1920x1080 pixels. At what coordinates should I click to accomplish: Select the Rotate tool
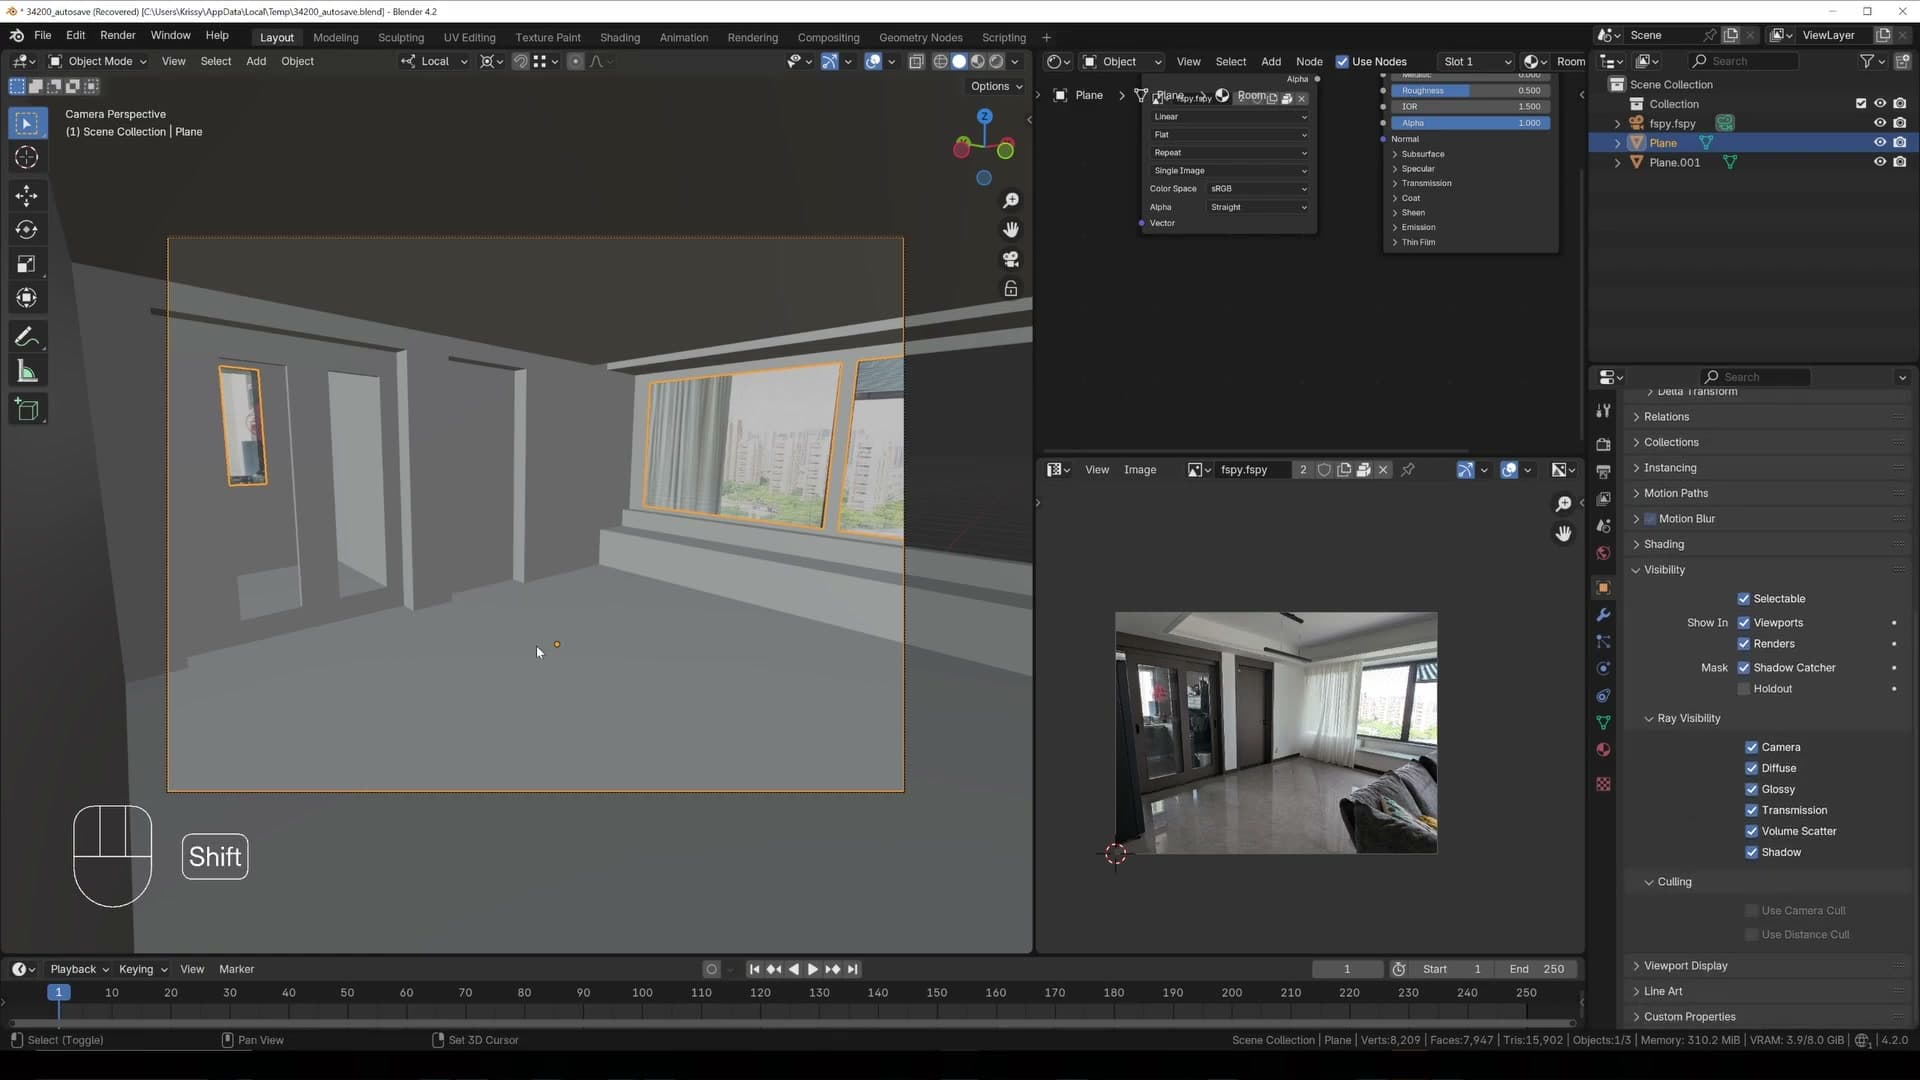click(x=27, y=230)
